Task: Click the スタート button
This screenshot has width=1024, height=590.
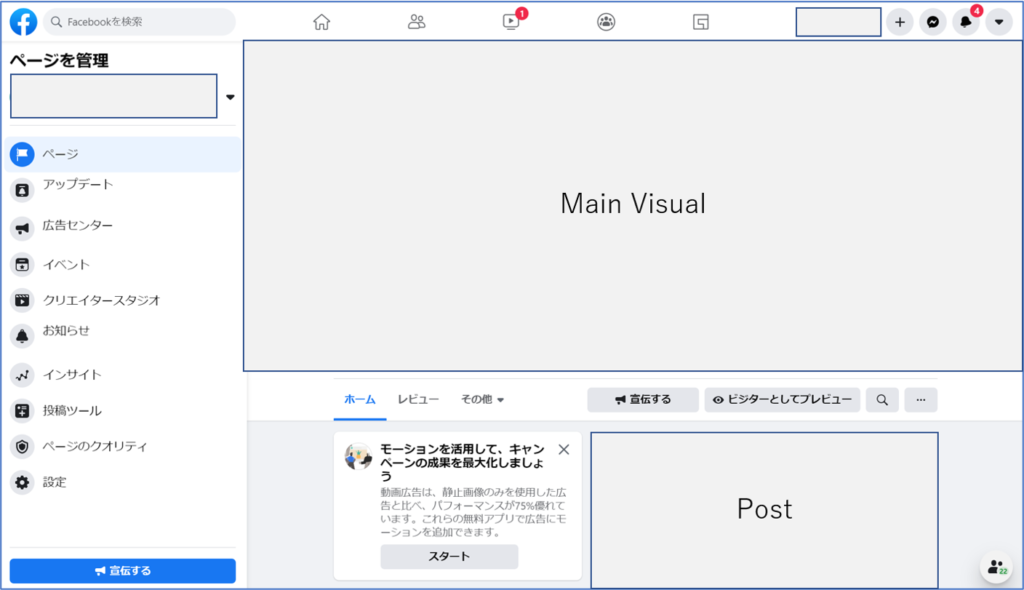Action: click(x=449, y=556)
